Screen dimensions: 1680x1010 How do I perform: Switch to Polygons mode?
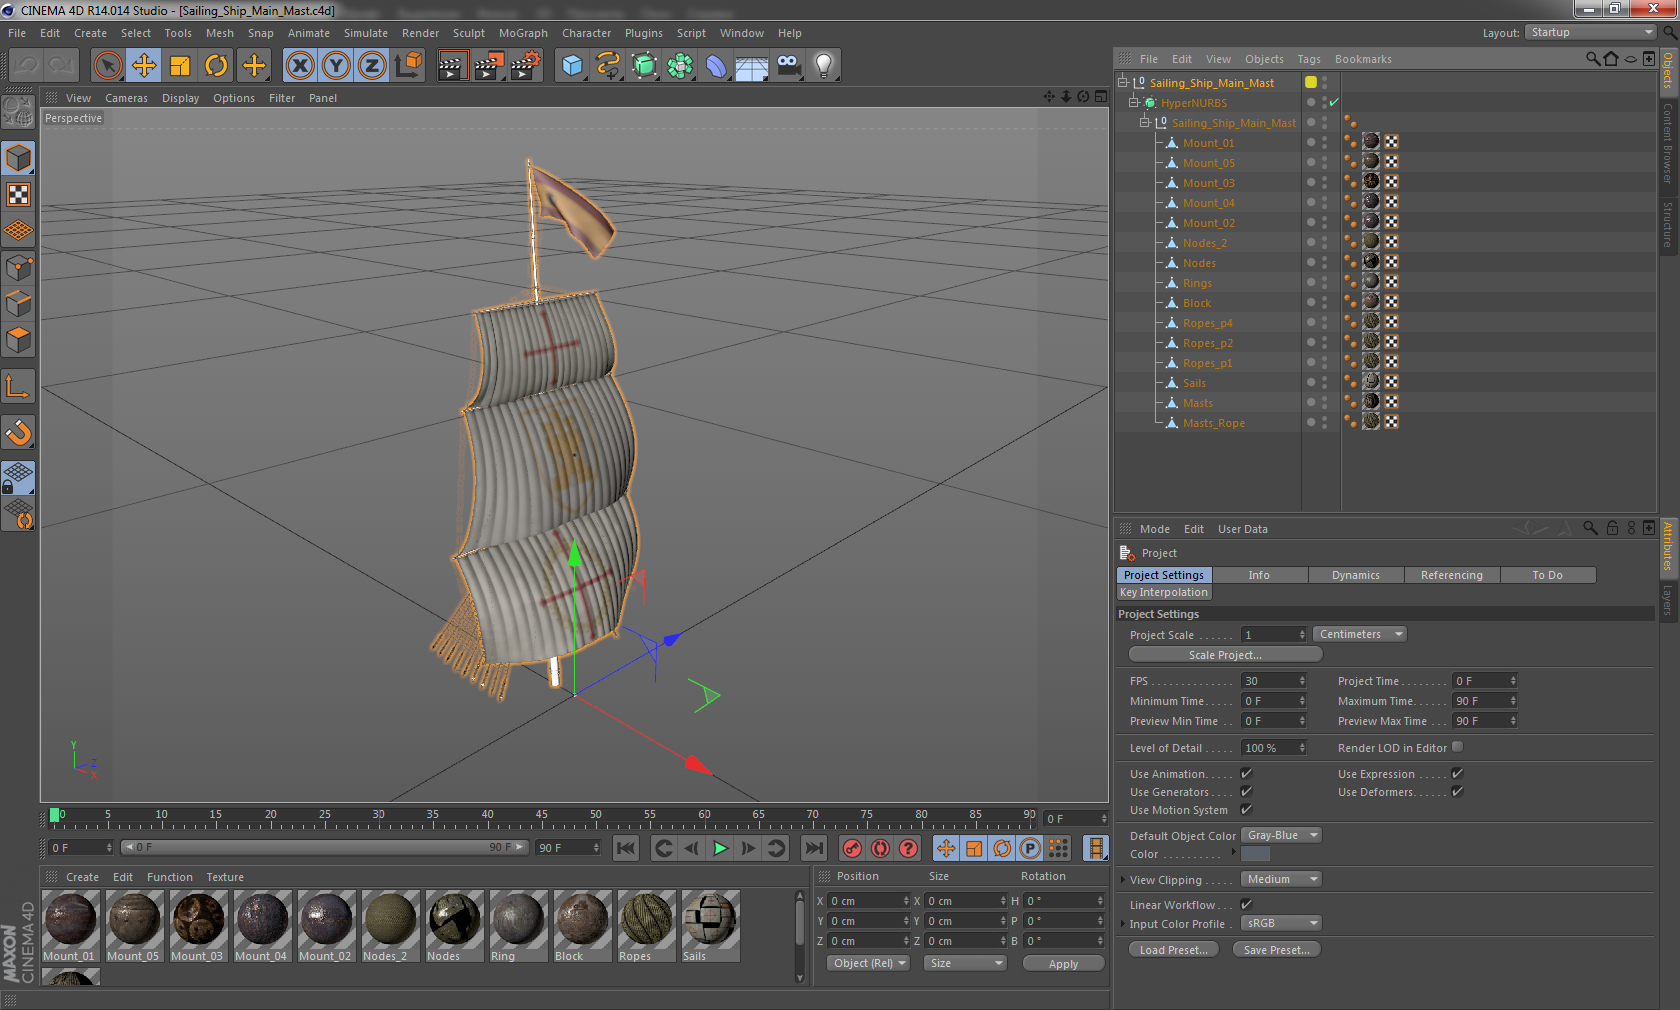point(18,340)
